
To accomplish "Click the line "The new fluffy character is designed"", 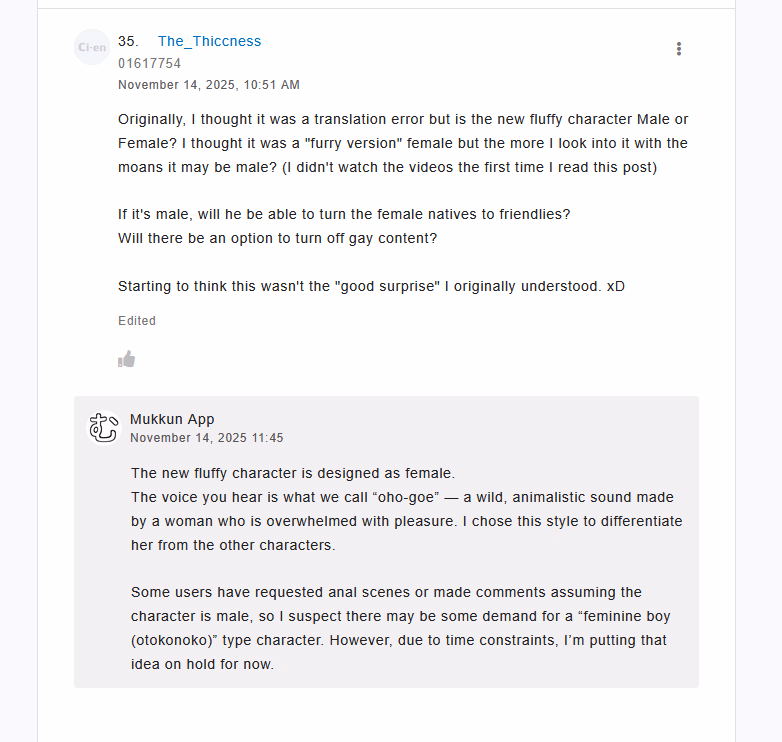I will tap(293, 473).
